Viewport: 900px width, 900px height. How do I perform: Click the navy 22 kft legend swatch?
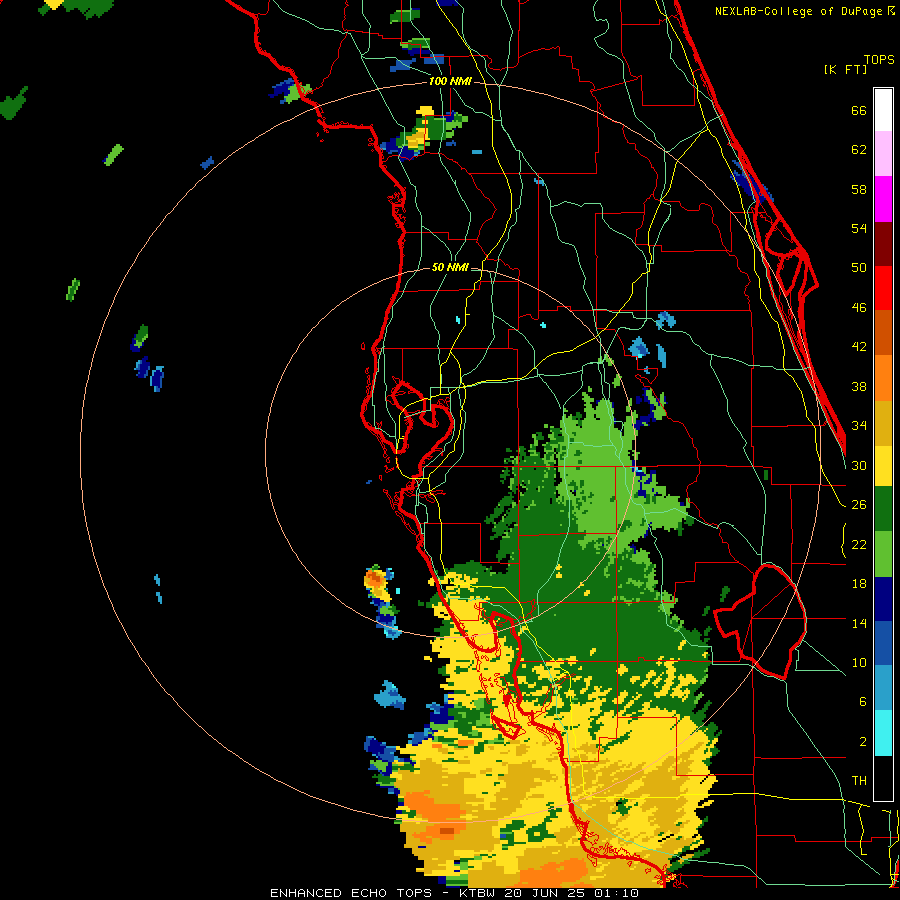point(883,599)
